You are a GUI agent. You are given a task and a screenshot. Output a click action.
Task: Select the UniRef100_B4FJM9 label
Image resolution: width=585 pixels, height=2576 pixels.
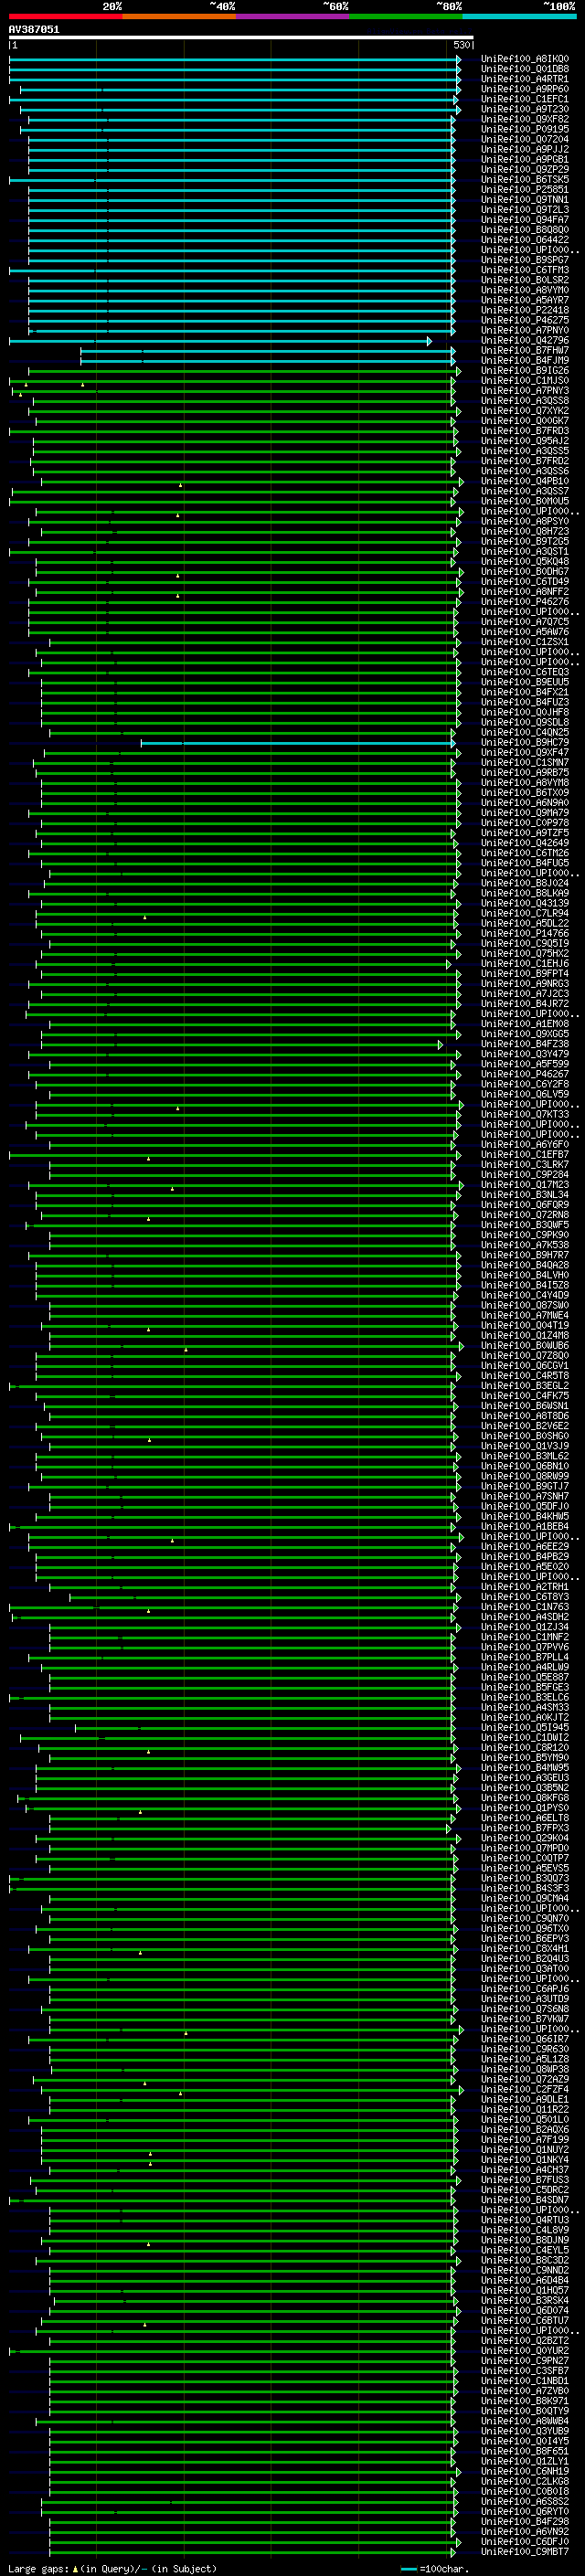point(525,361)
